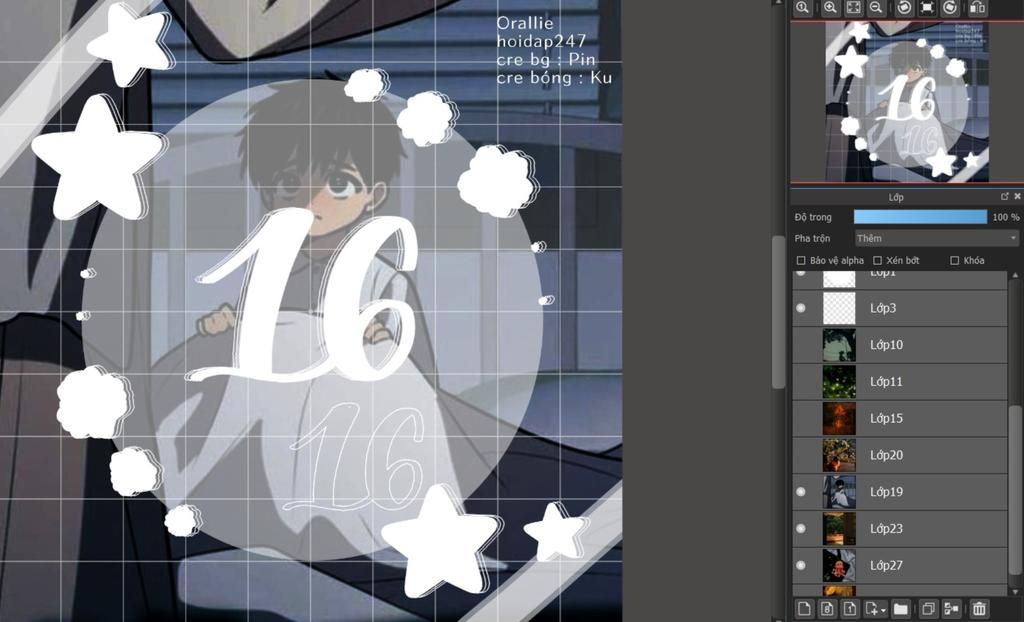Adjust the Độ trong opacity slider
Viewport: 1024px width, 622px height.
coord(921,217)
